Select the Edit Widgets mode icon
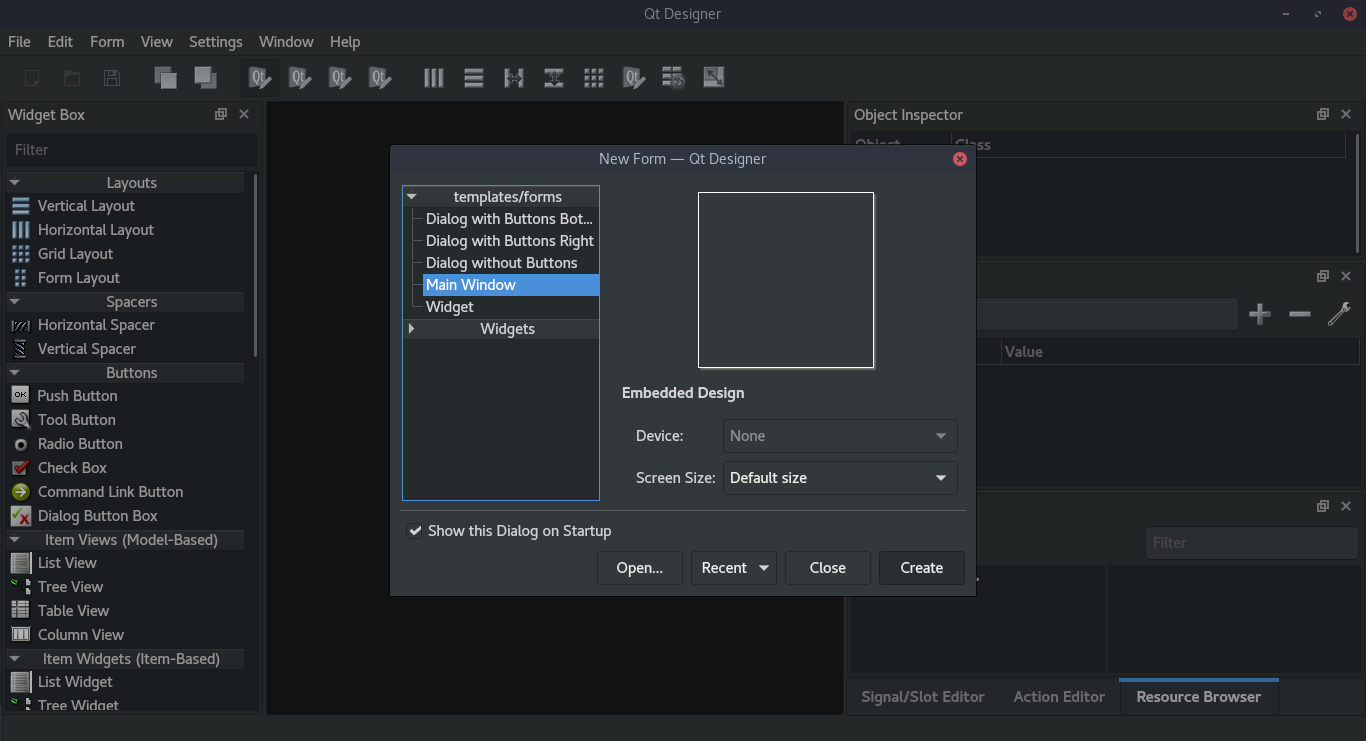The height and width of the screenshot is (741, 1366). tap(259, 77)
